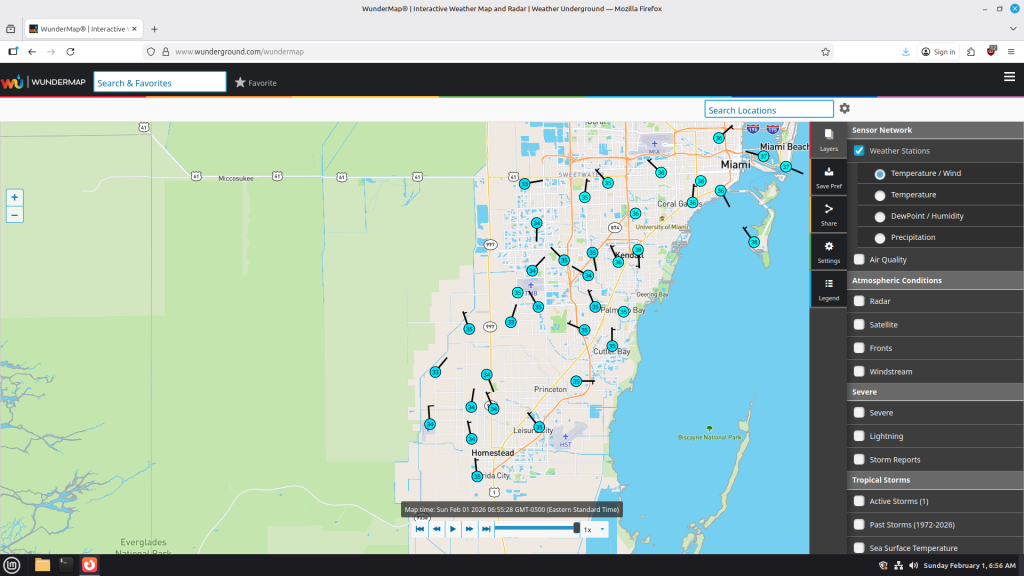Click the map timeline slider handle
The width and height of the screenshot is (1024, 576).
pyautogui.click(x=577, y=528)
